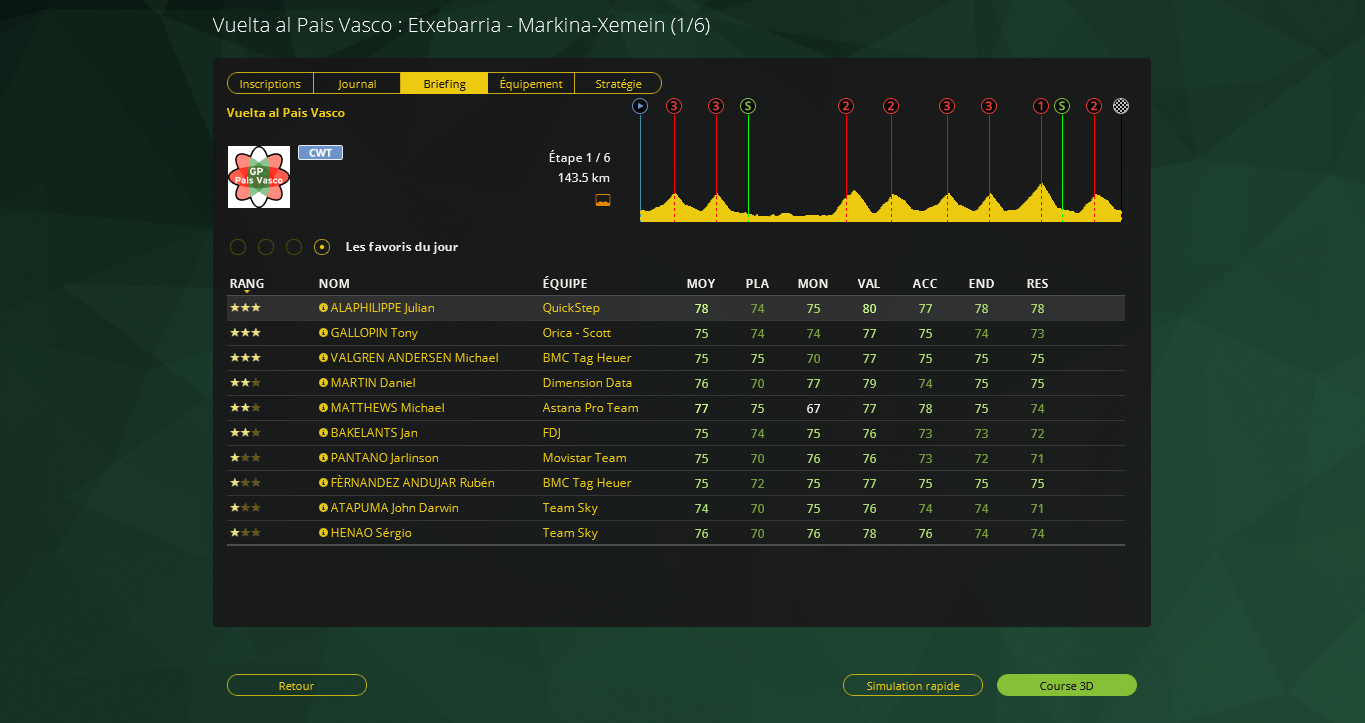This screenshot has height=723, width=1365.
Task: Click the Orica - Scott team name
Action: [577, 333]
